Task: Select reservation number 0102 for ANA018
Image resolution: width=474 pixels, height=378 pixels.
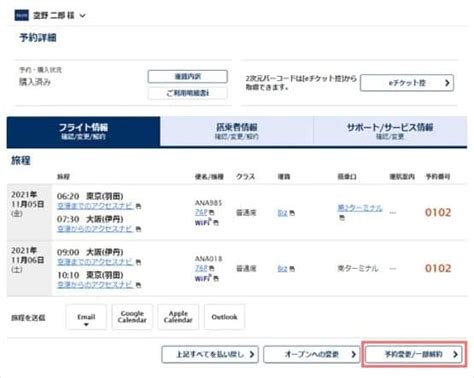Action: click(x=438, y=268)
